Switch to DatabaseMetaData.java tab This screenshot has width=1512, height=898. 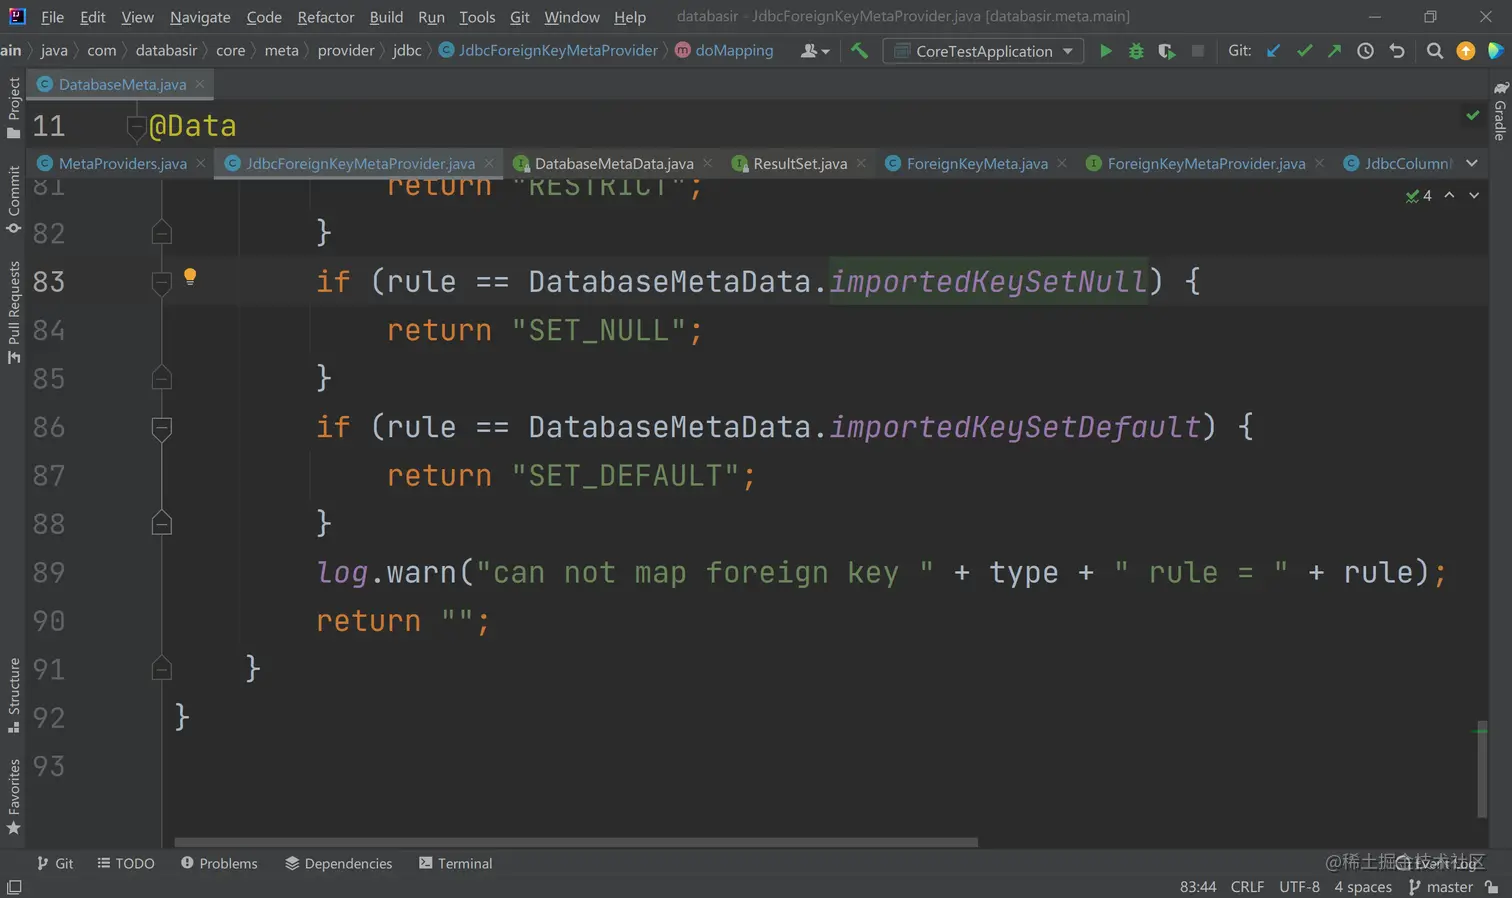click(x=614, y=163)
